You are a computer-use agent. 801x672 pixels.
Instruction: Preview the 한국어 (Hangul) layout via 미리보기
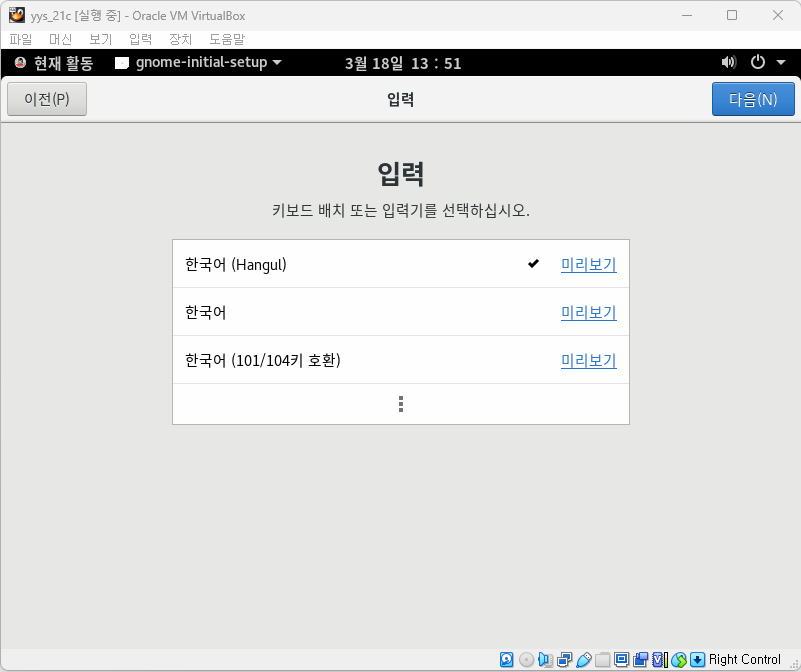tap(588, 264)
